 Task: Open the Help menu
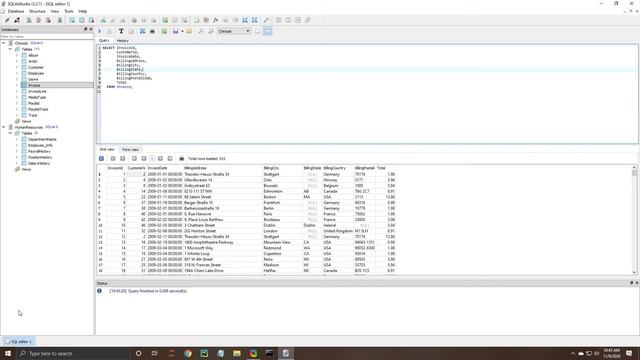82,11
